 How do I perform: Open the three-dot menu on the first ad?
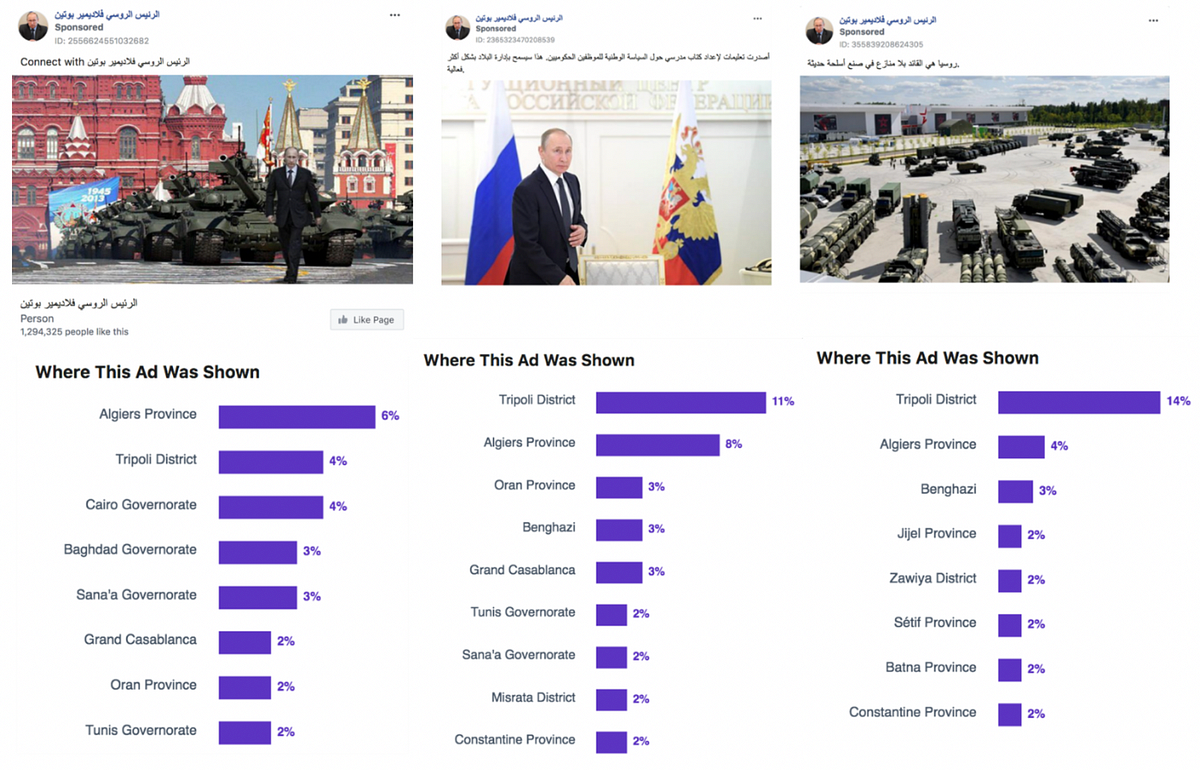point(395,16)
